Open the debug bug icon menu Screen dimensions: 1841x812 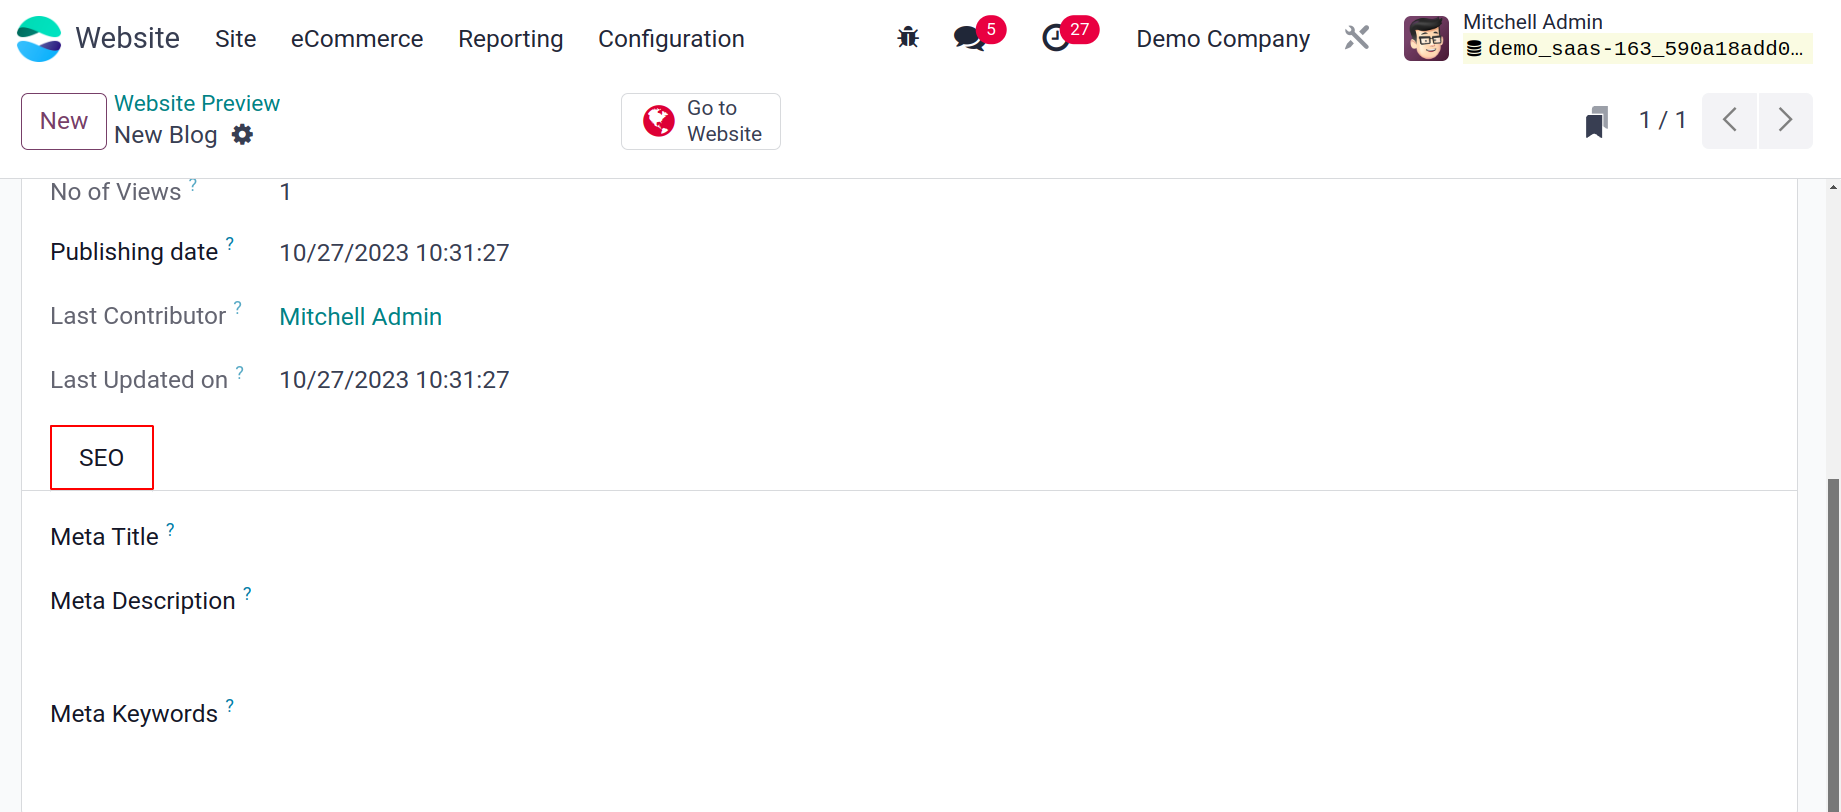[x=908, y=38]
